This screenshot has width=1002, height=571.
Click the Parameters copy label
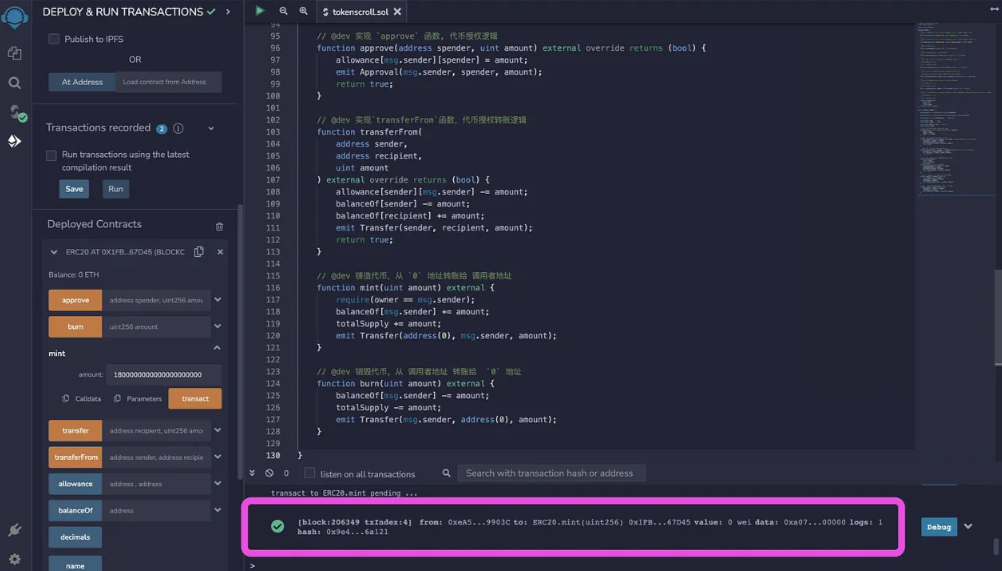coord(144,399)
